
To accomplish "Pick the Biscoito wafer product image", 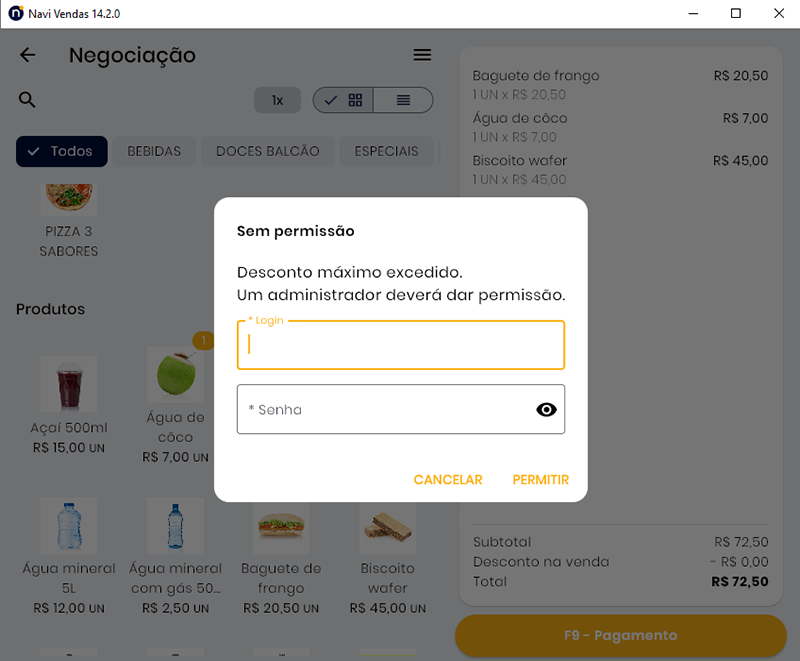I will pyautogui.click(x=387, y=526).
